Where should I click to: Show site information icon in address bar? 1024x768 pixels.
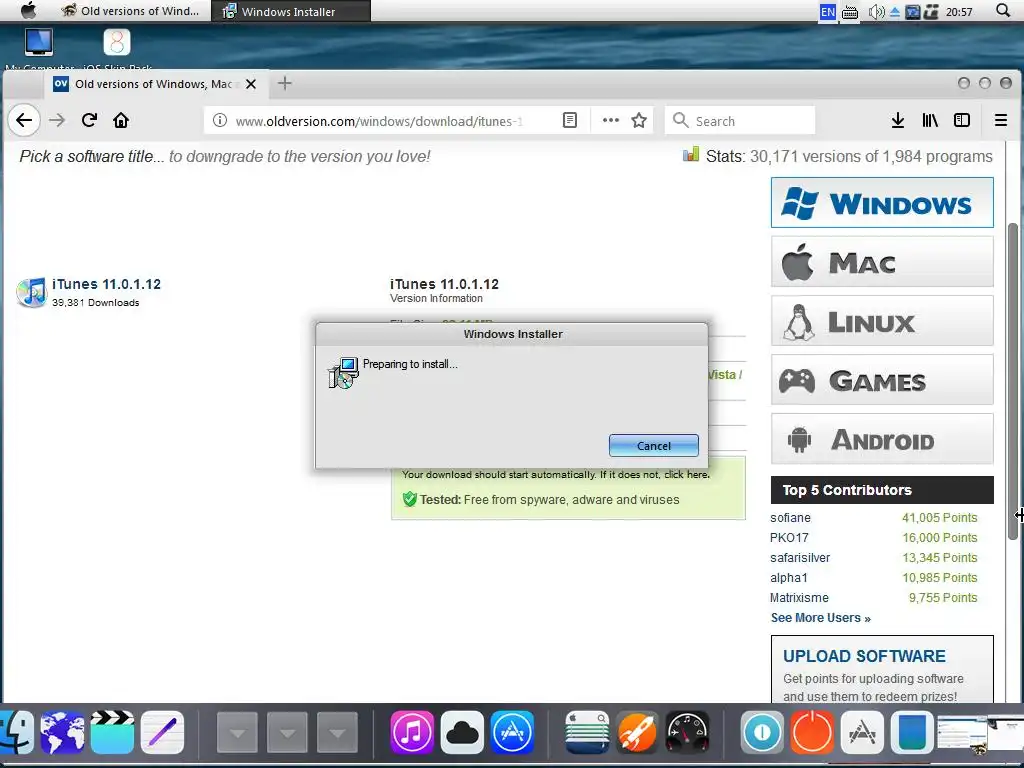pos(220,121)
